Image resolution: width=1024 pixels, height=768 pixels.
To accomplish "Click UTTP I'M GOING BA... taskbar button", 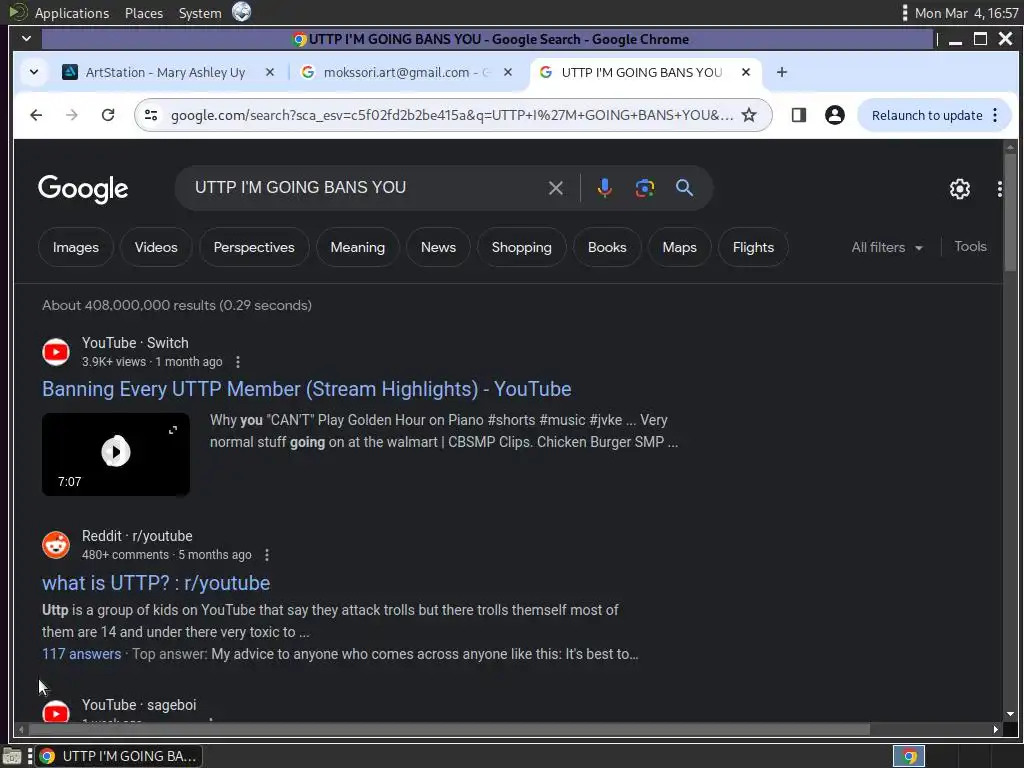I will tap(119, 756).
